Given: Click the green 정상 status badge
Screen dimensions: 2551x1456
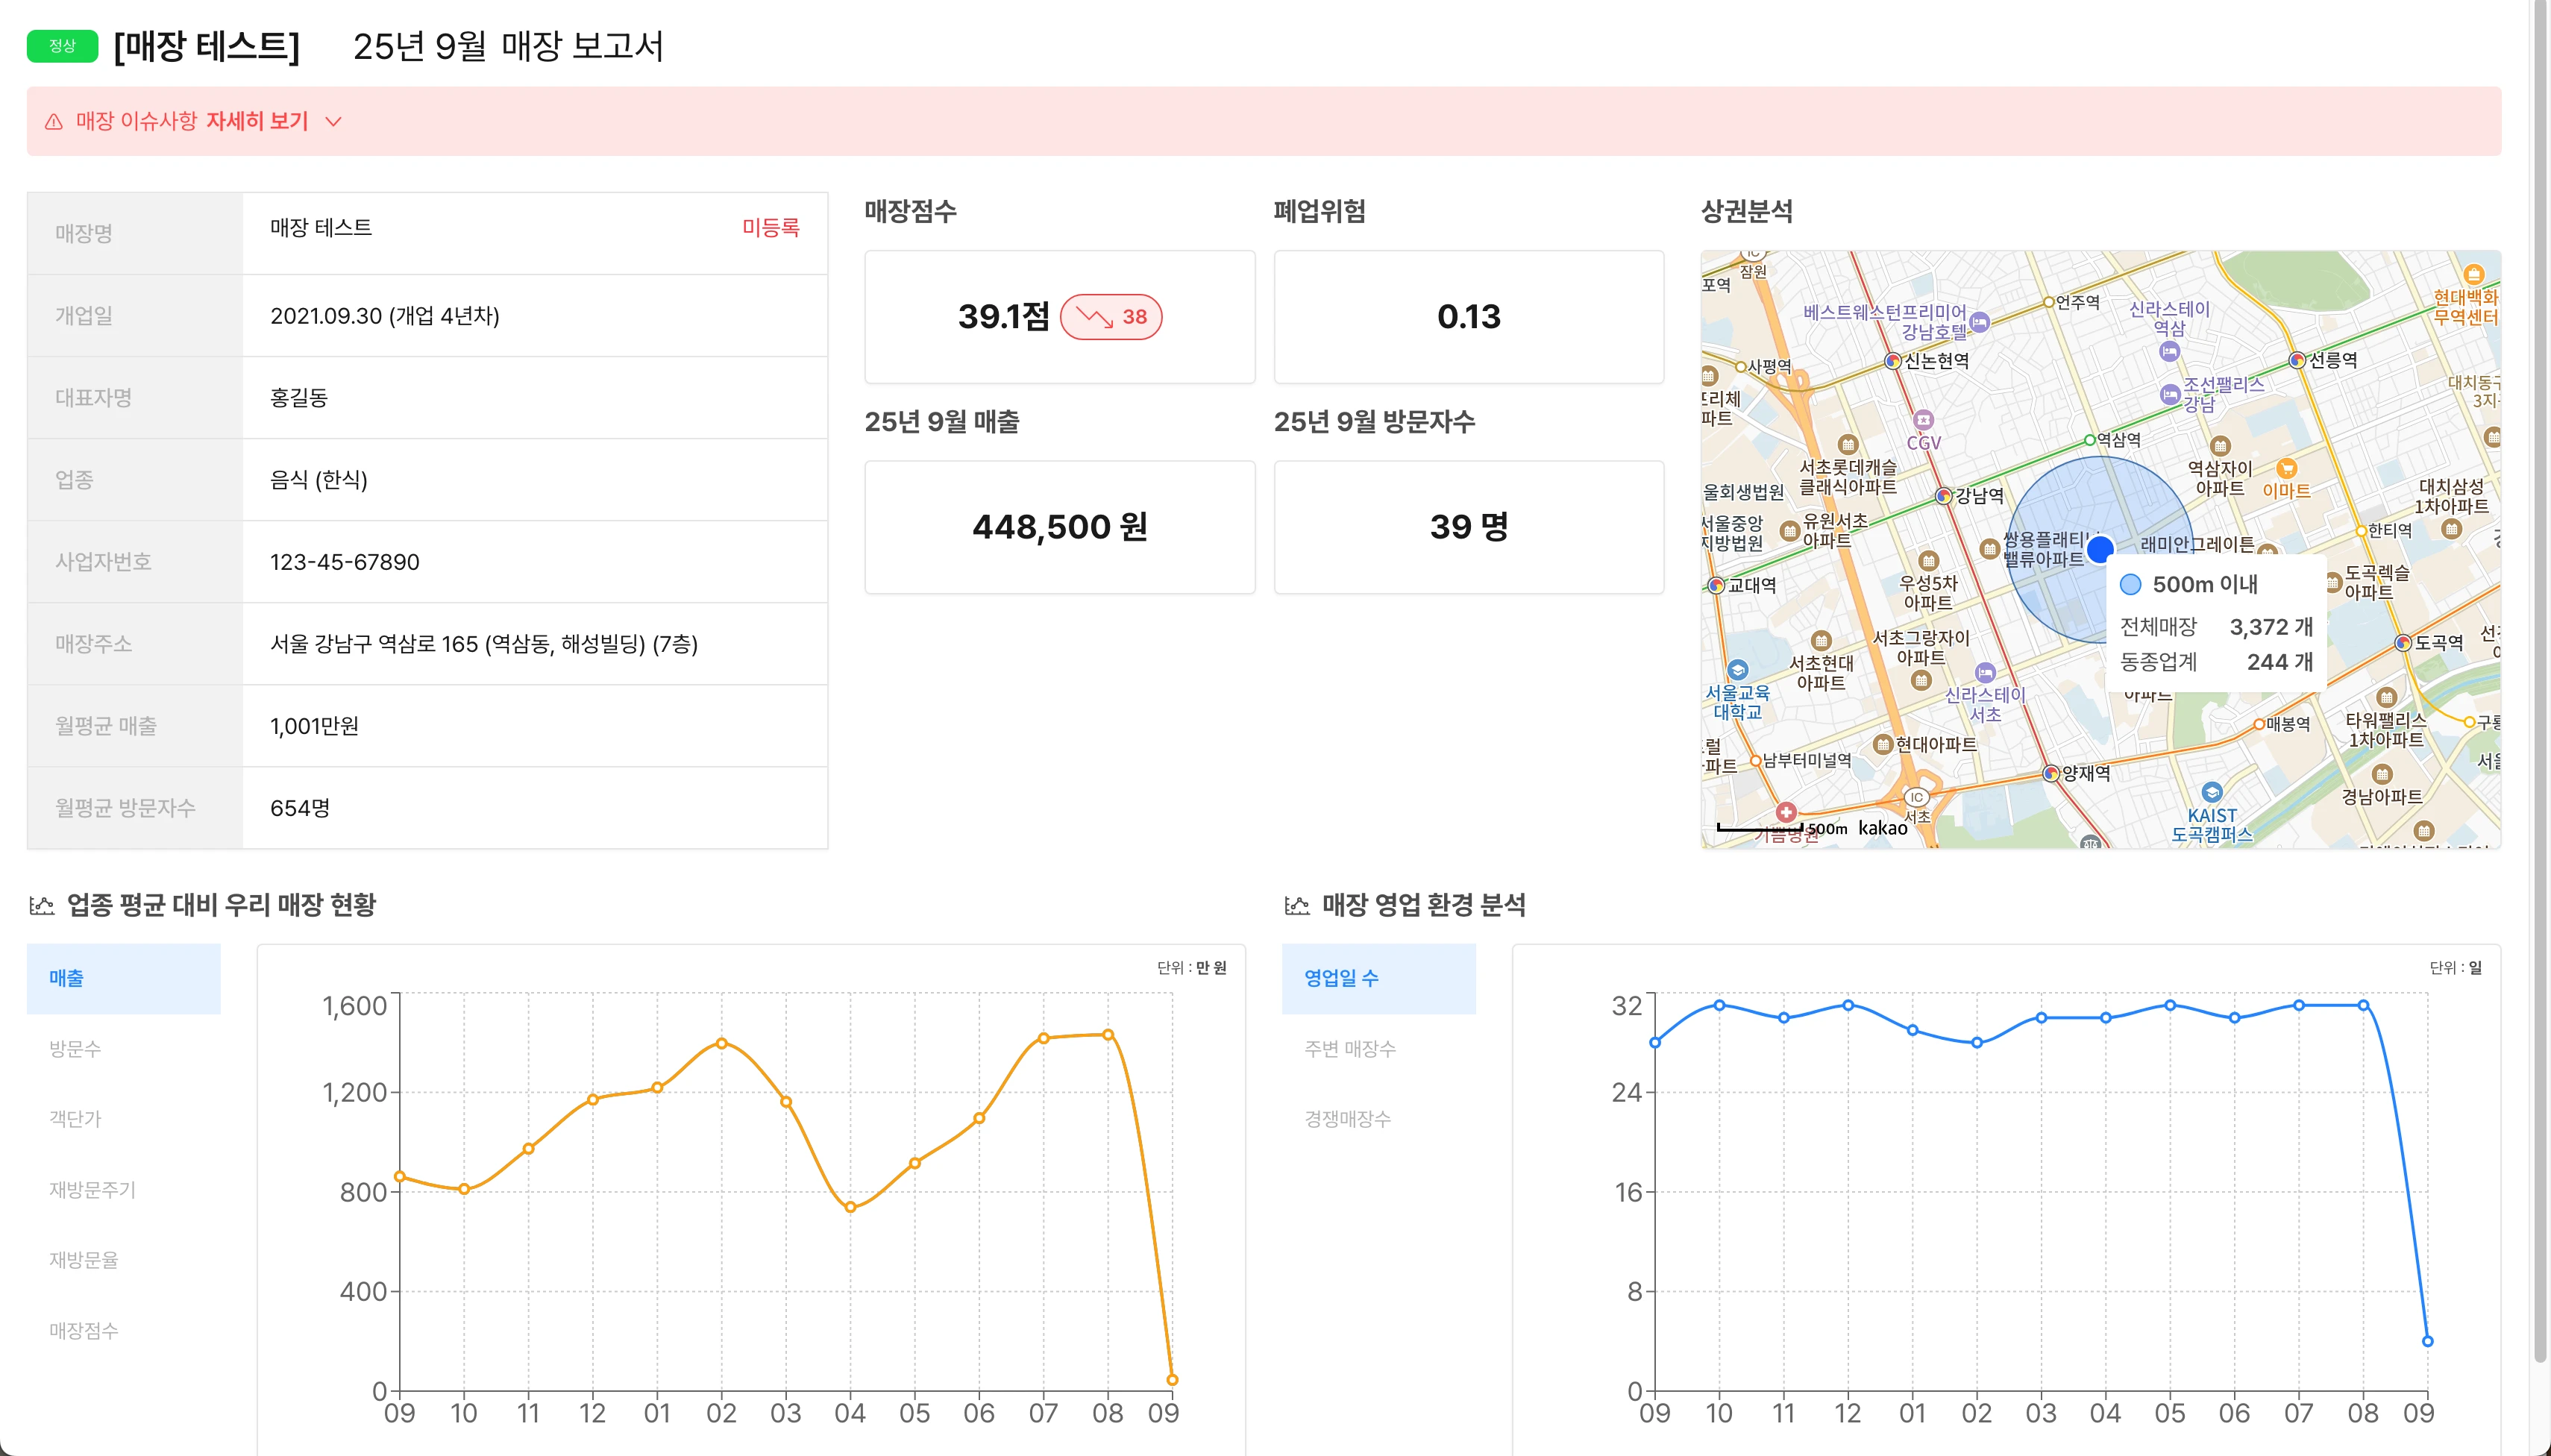Looking at the screenshot, I should (62, 46).
